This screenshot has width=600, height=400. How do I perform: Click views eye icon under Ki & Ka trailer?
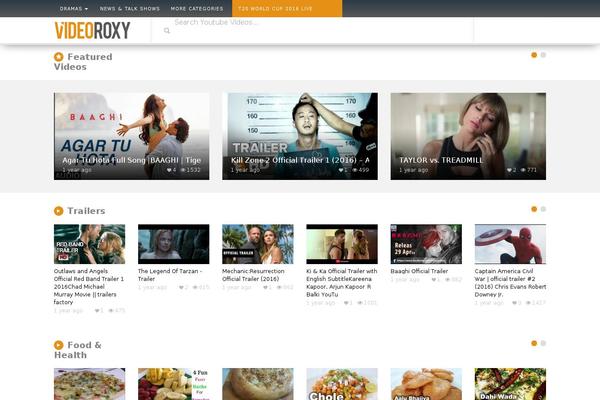[360, 303]
